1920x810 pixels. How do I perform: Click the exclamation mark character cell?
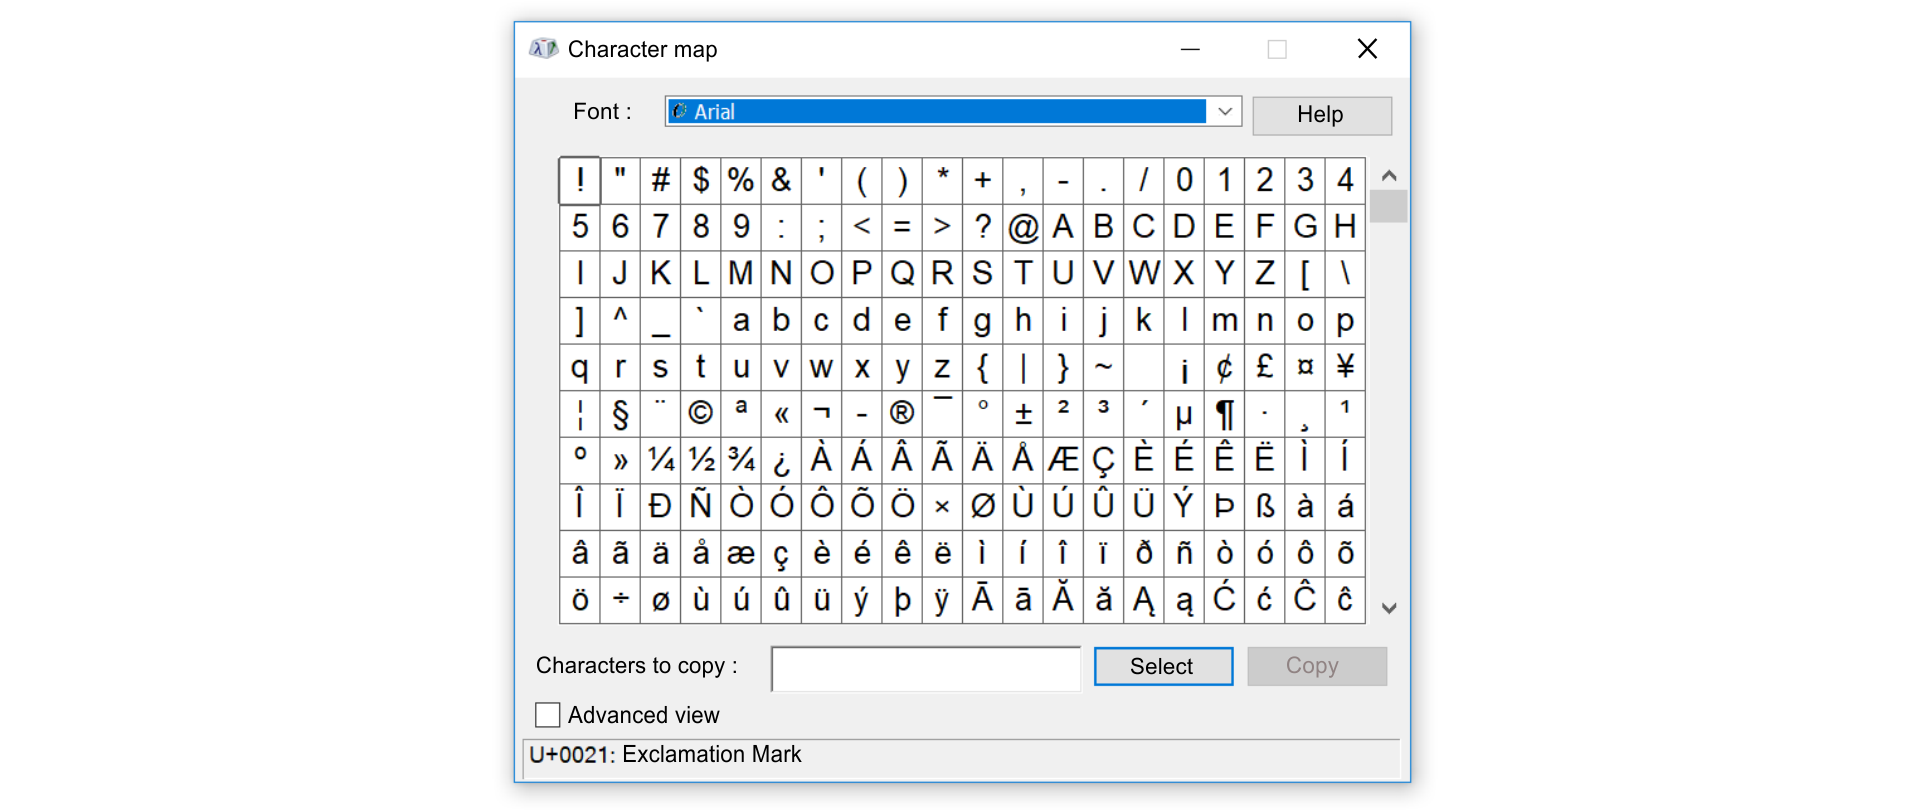click(580, 180)
